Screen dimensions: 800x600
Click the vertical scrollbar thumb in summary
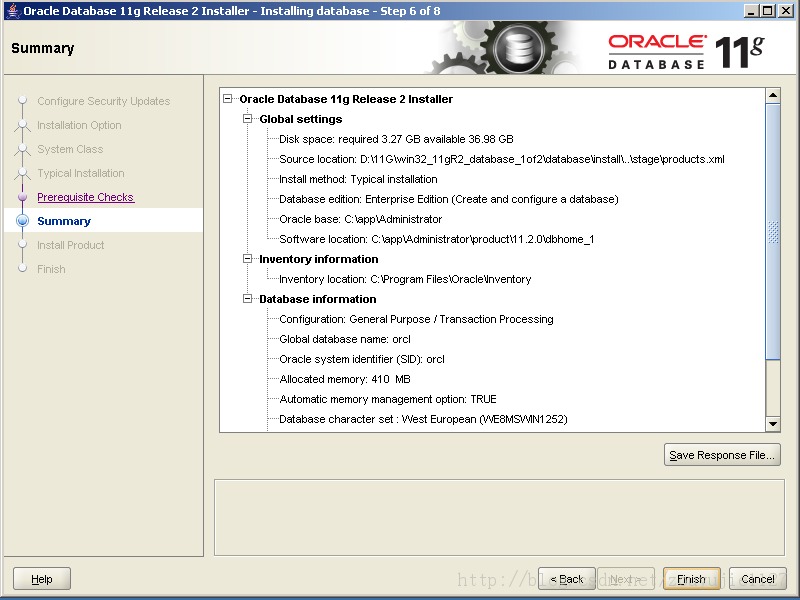tap(772, 232)
